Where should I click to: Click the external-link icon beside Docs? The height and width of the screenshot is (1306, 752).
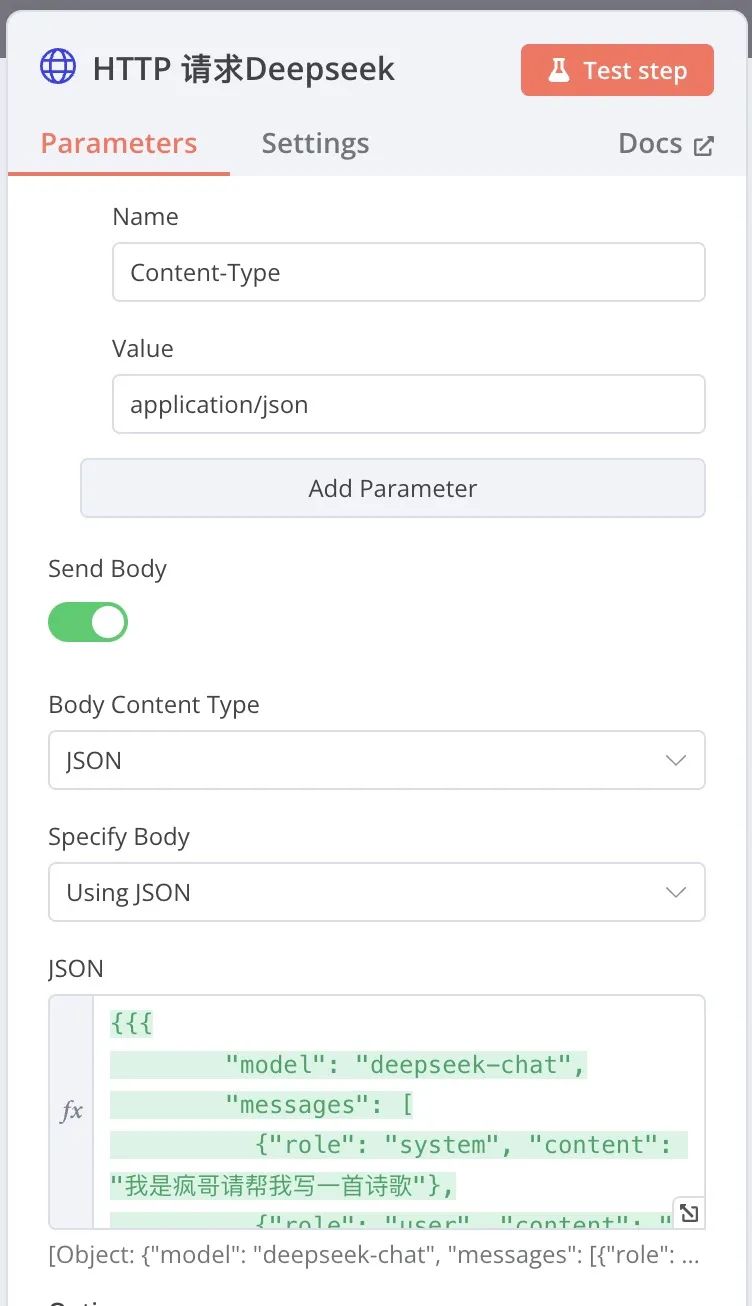click(704, 146)
